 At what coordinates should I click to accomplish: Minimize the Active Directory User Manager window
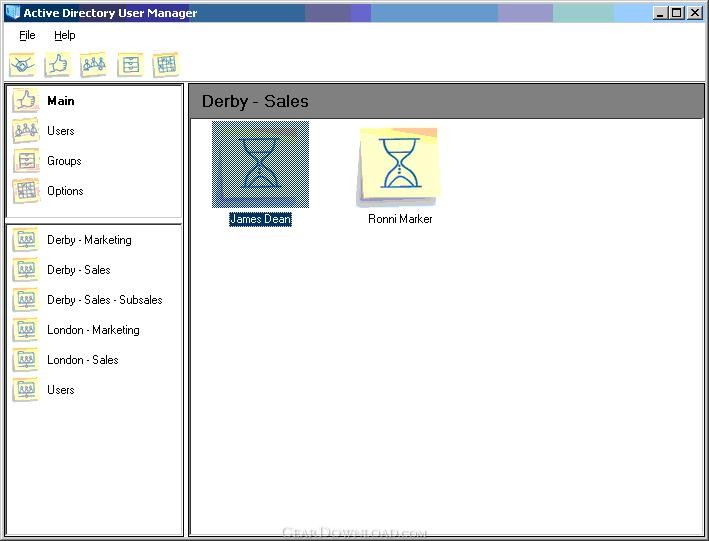661,13
